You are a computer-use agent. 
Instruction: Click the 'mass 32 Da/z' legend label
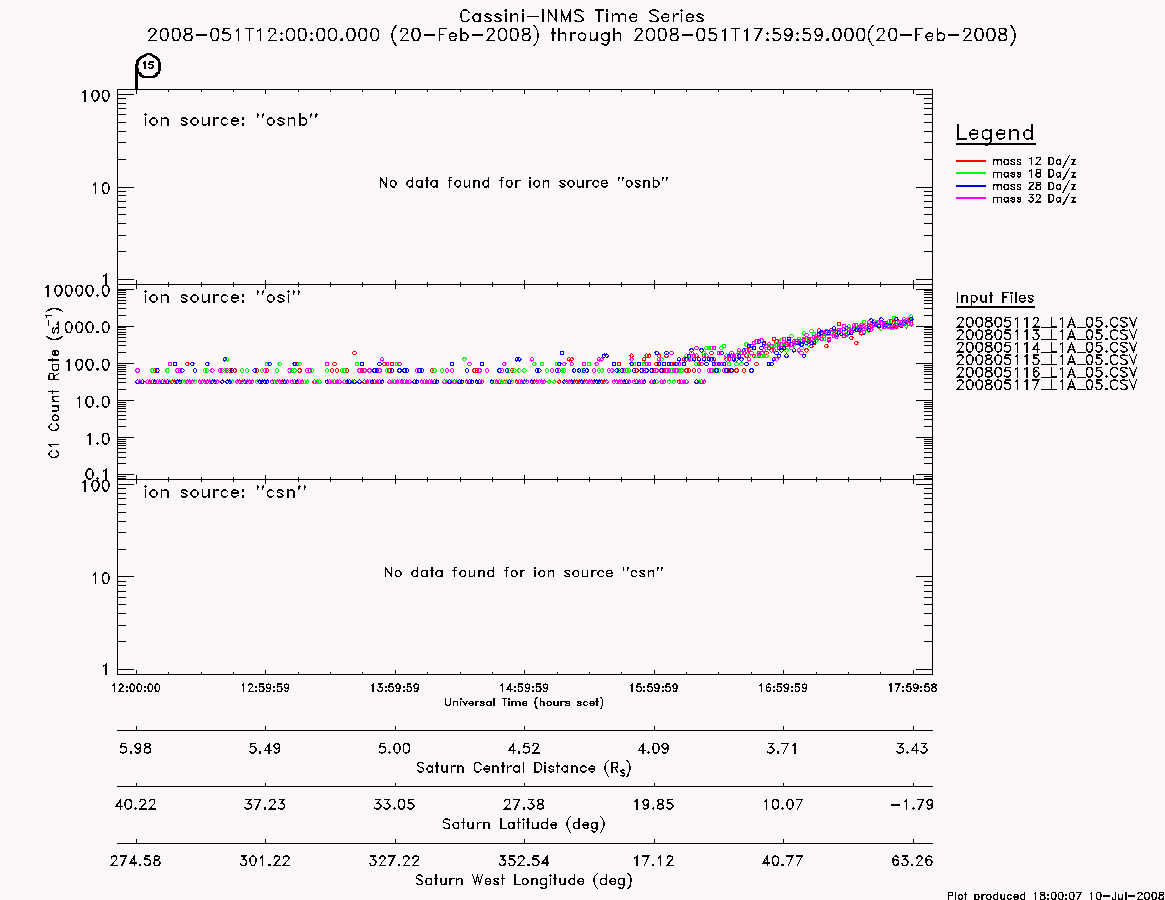[x=1034, y=198]
